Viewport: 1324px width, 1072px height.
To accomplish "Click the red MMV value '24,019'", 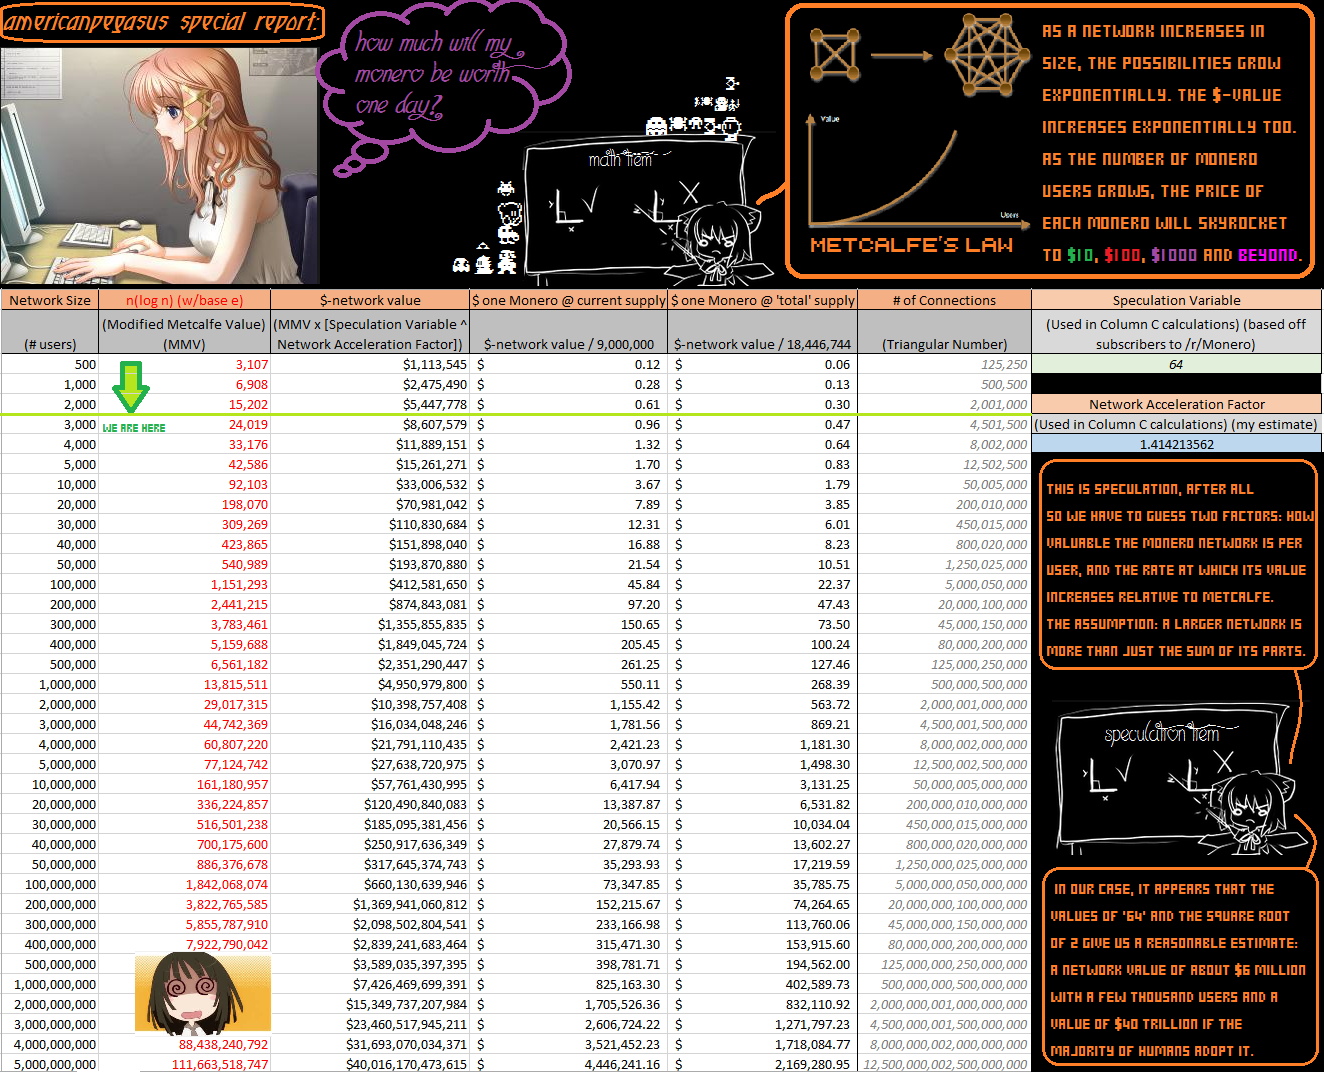I will point(248,424).
